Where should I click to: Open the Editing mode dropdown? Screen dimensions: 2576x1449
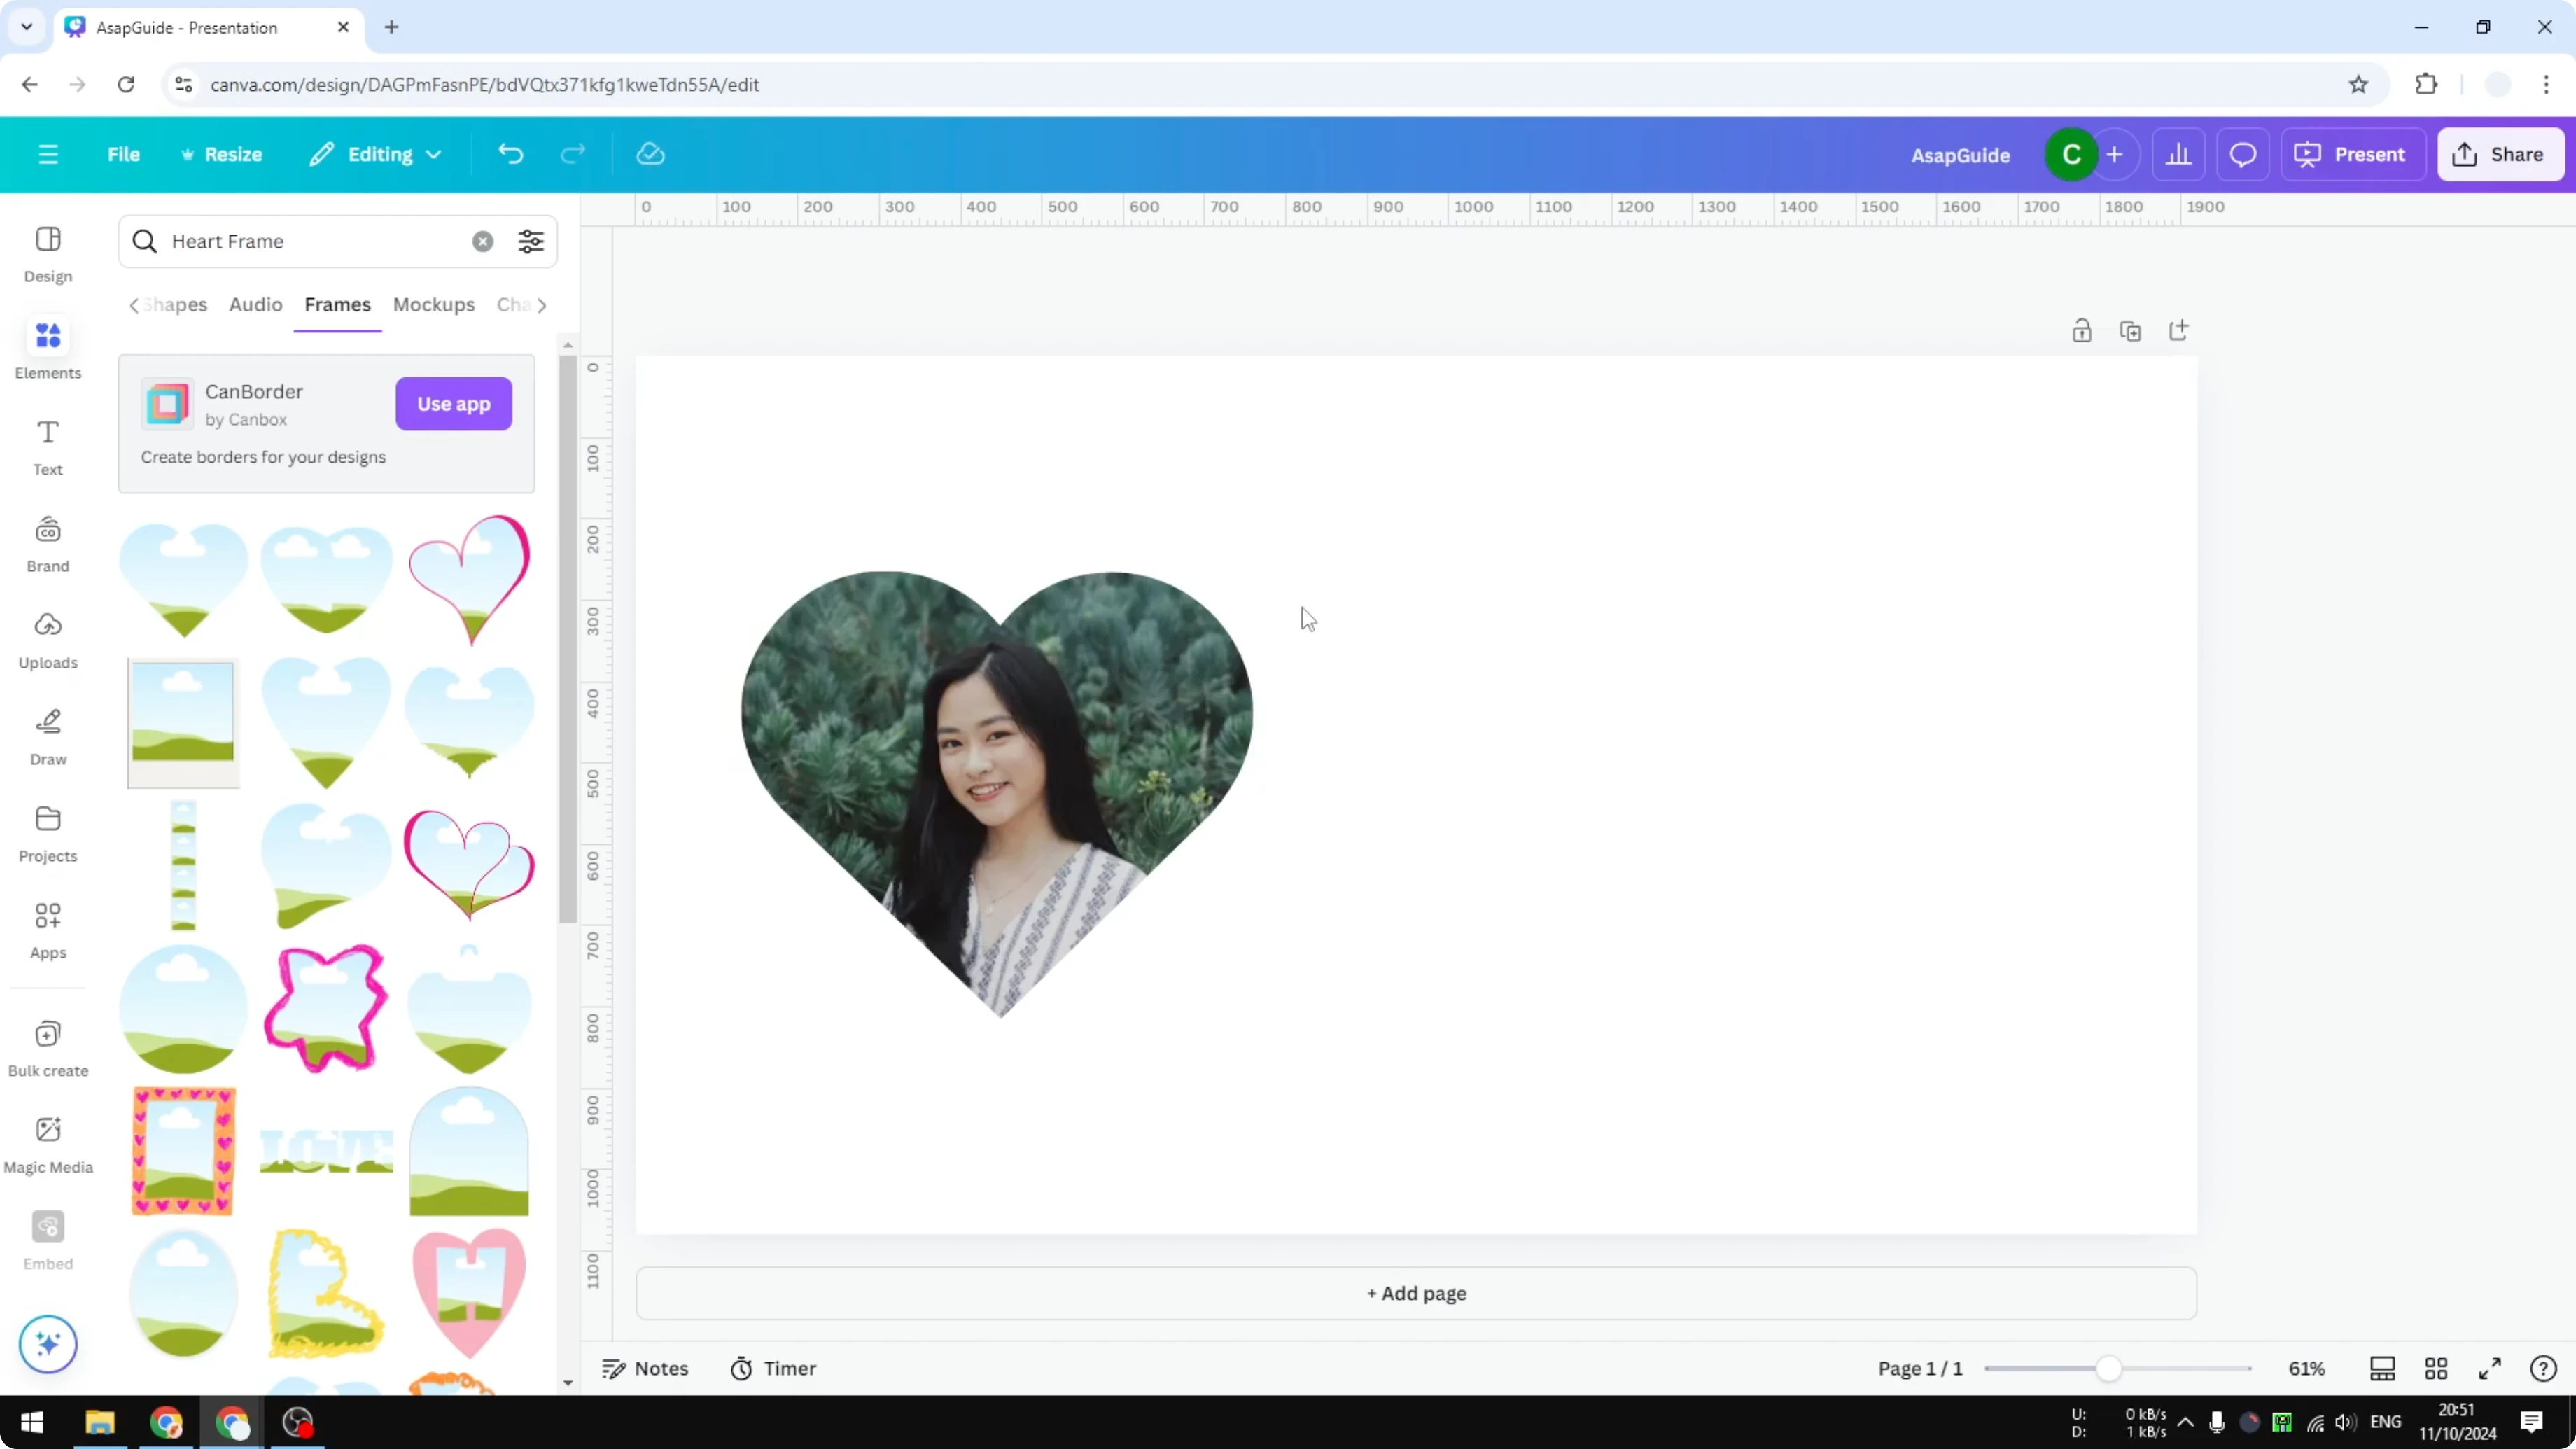coord(375,154)
